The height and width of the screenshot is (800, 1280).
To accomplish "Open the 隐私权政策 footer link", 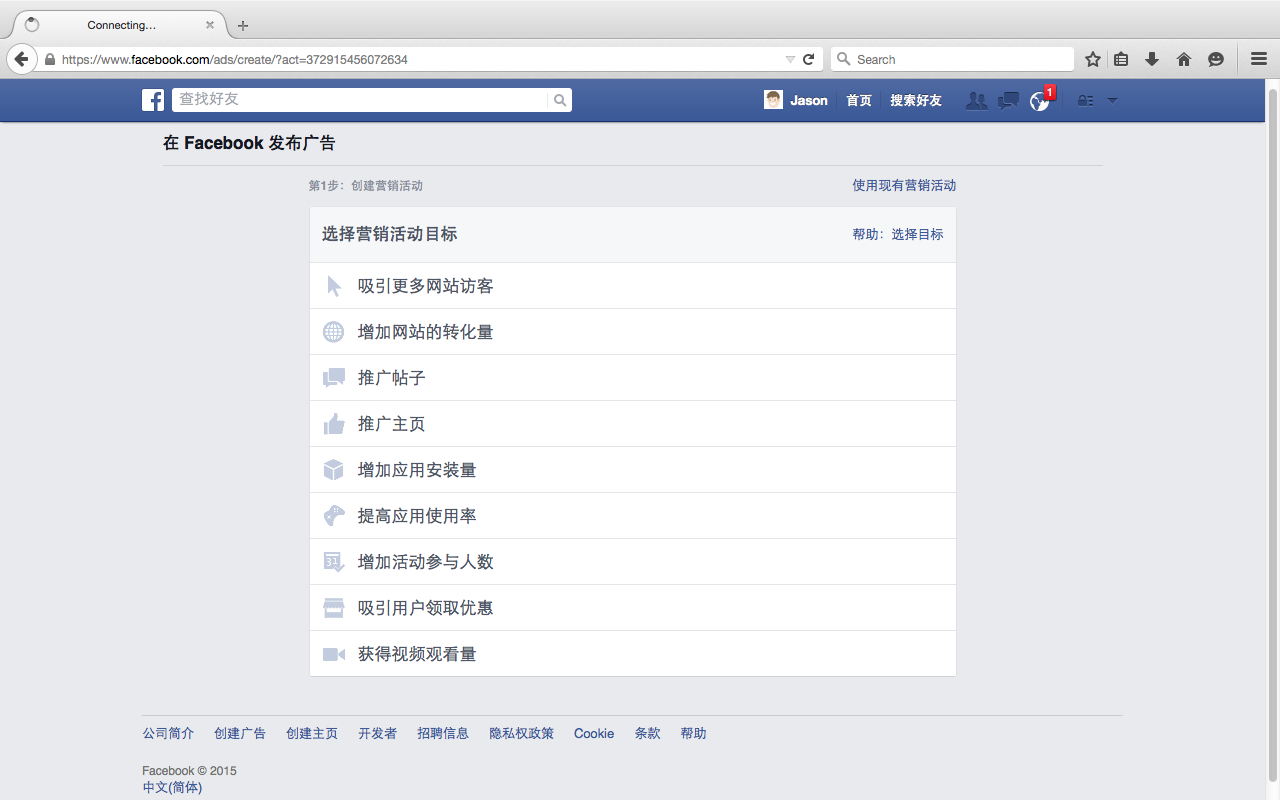I will 522,733.
